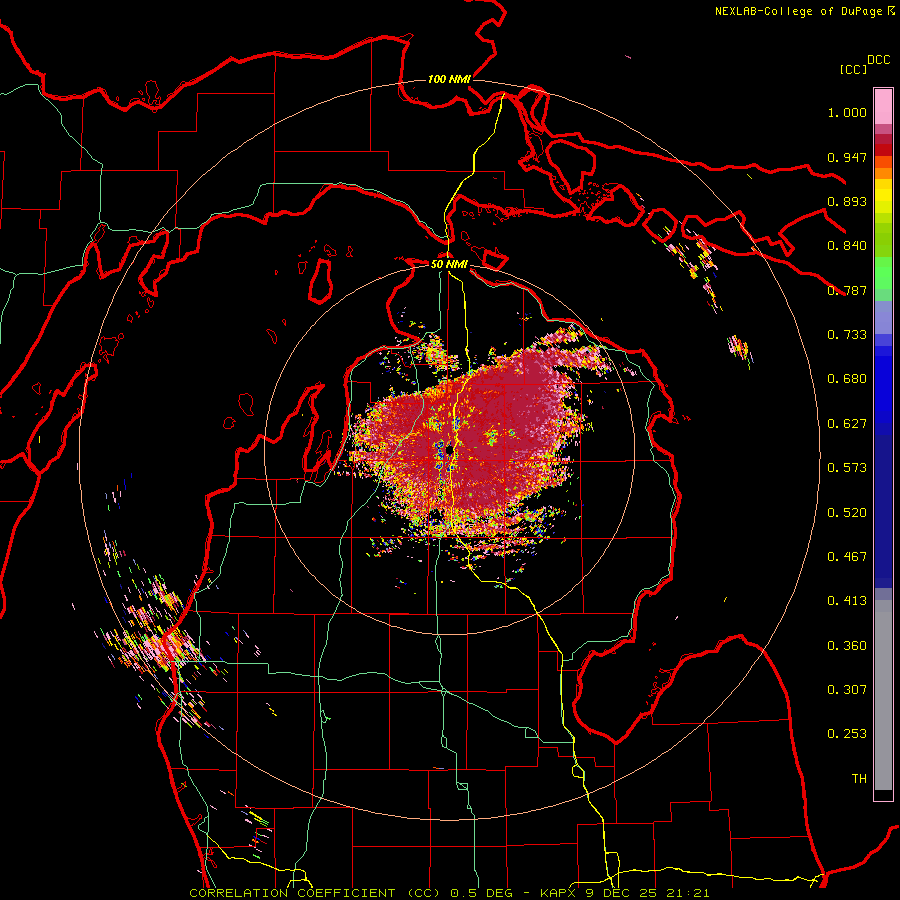The height and width of the screenshot is (900, 900).
Task: Click the 0.787 legend value
Action: (x=847, y=290)
